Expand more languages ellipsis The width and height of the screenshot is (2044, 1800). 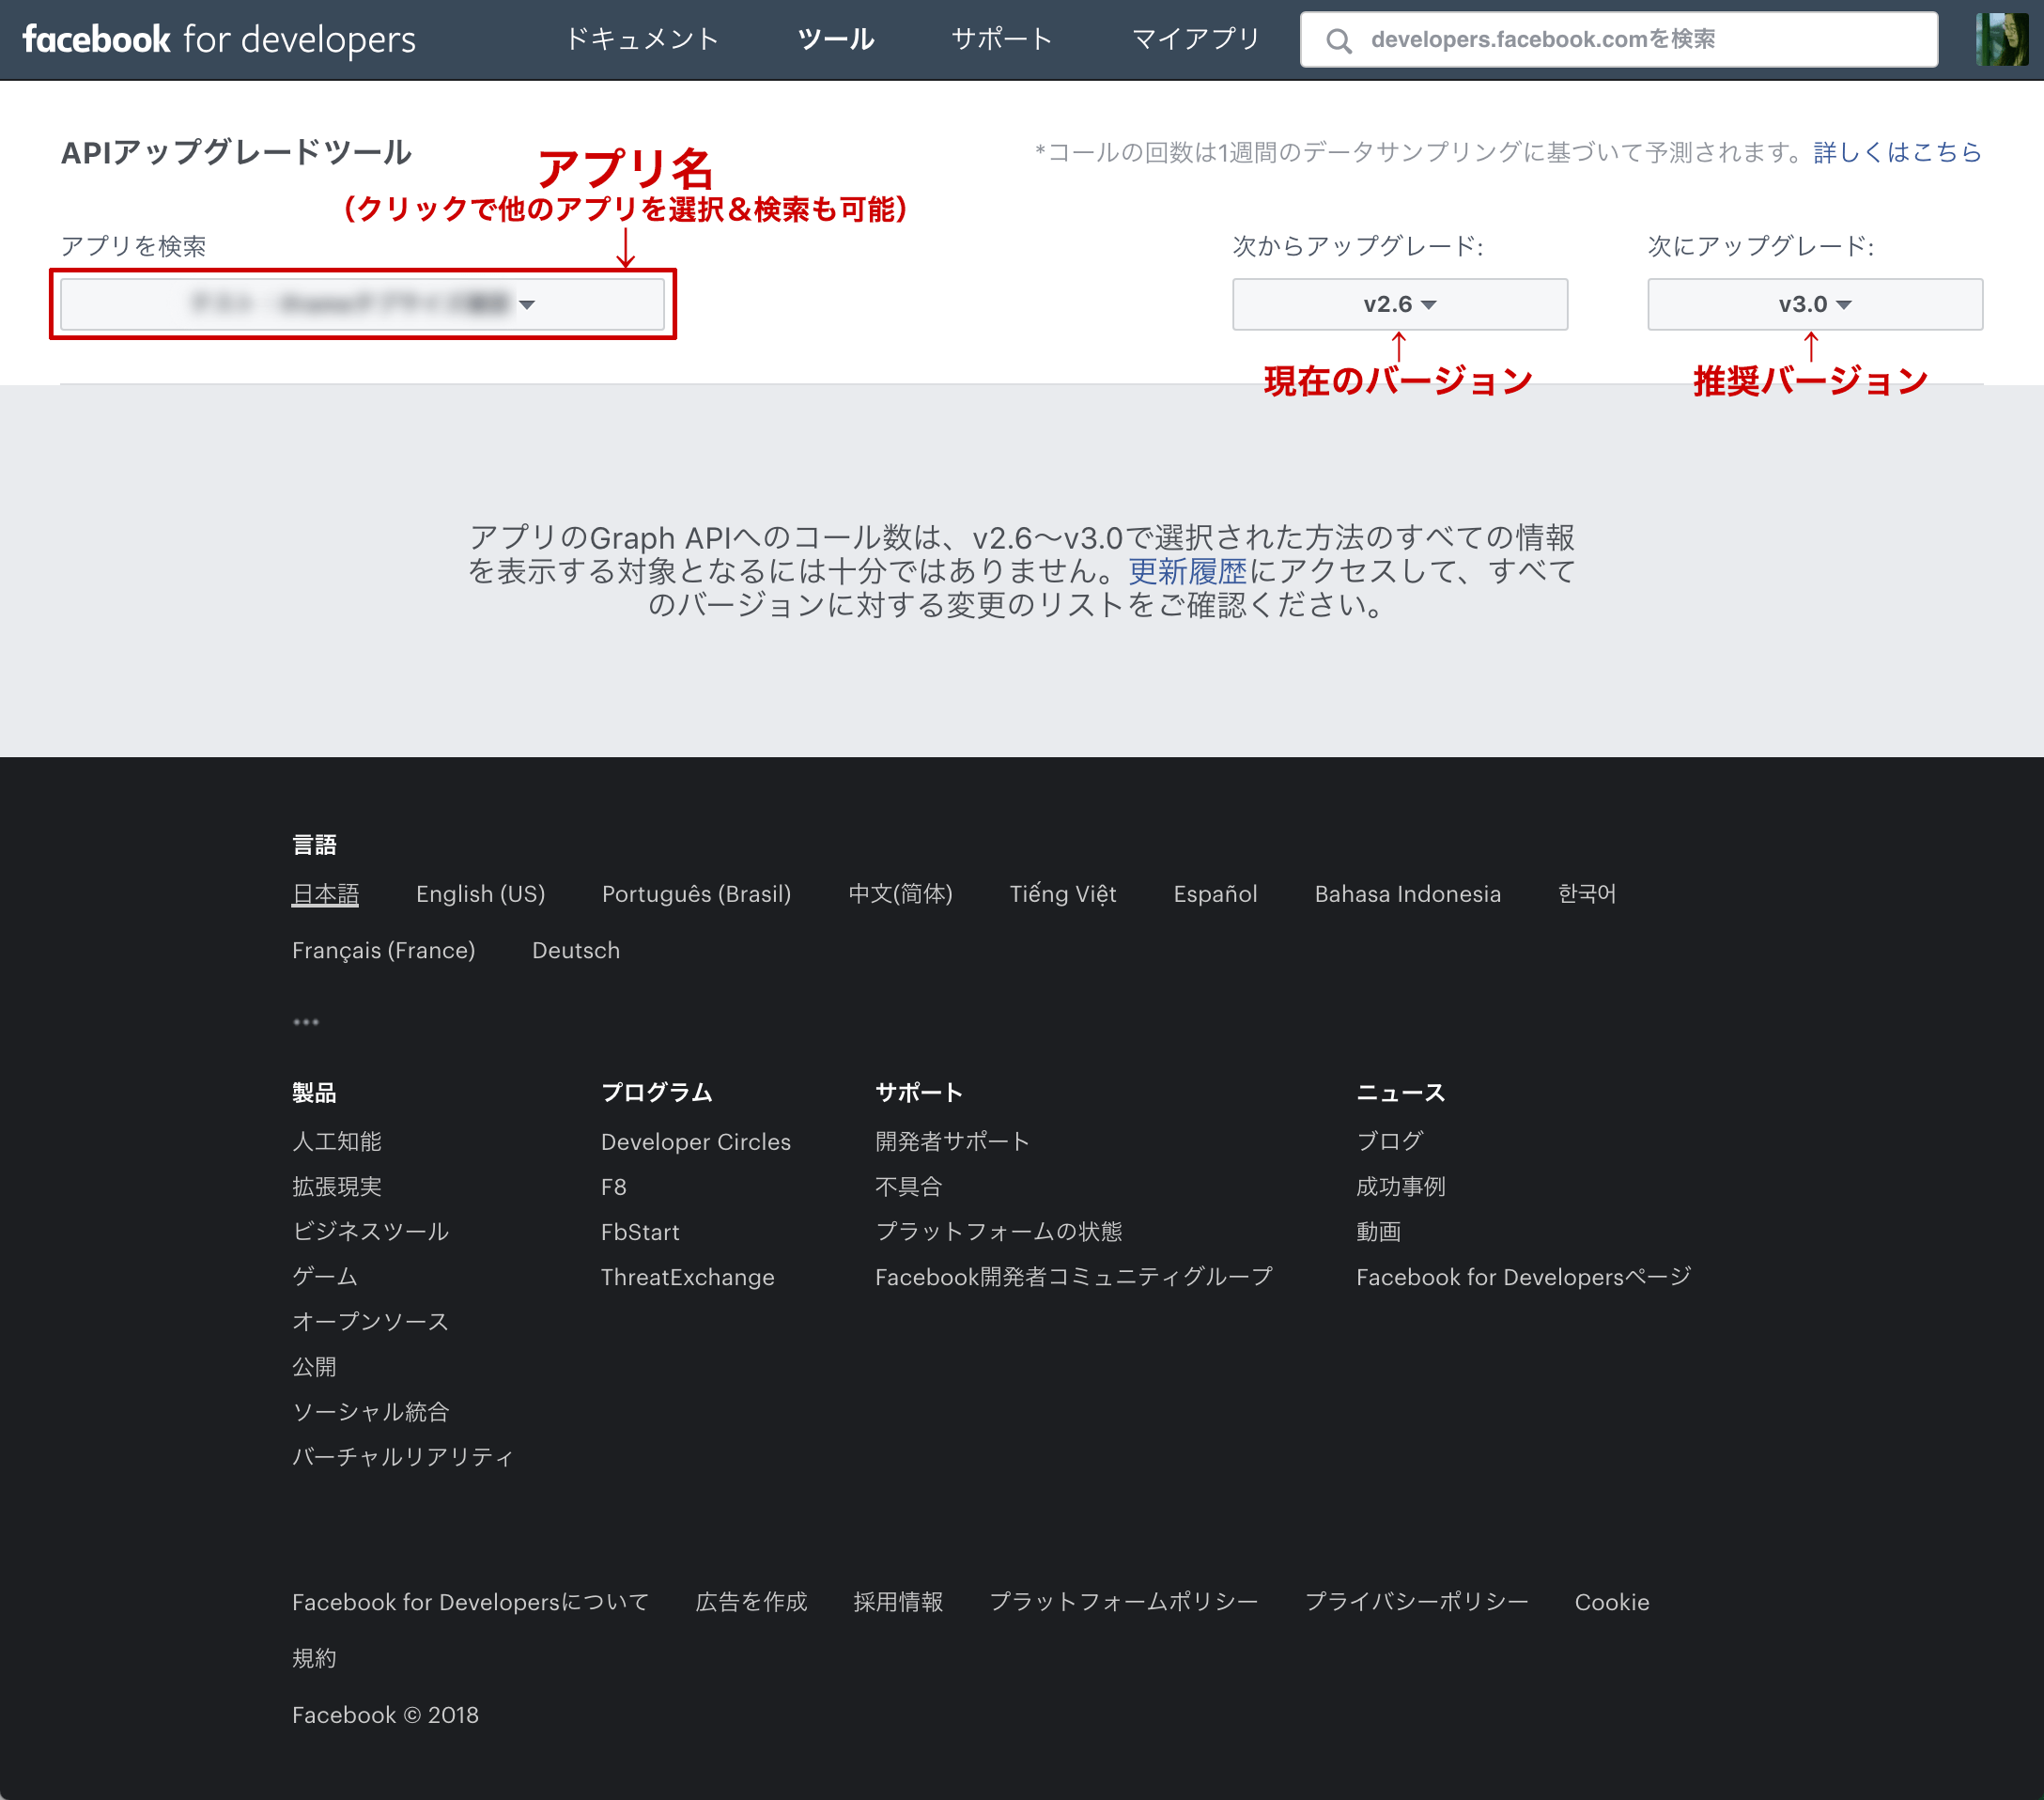305,1022
